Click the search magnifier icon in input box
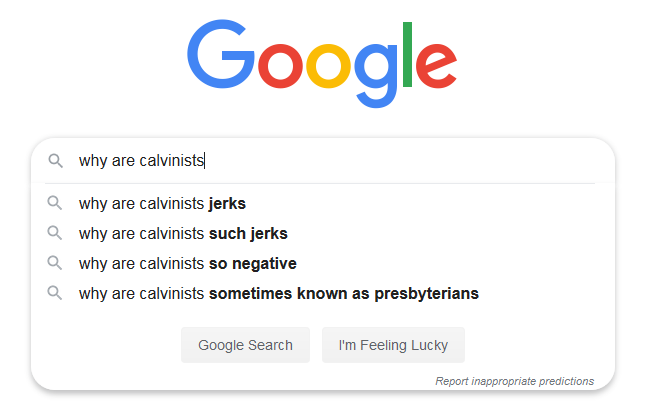 point(56,161)
